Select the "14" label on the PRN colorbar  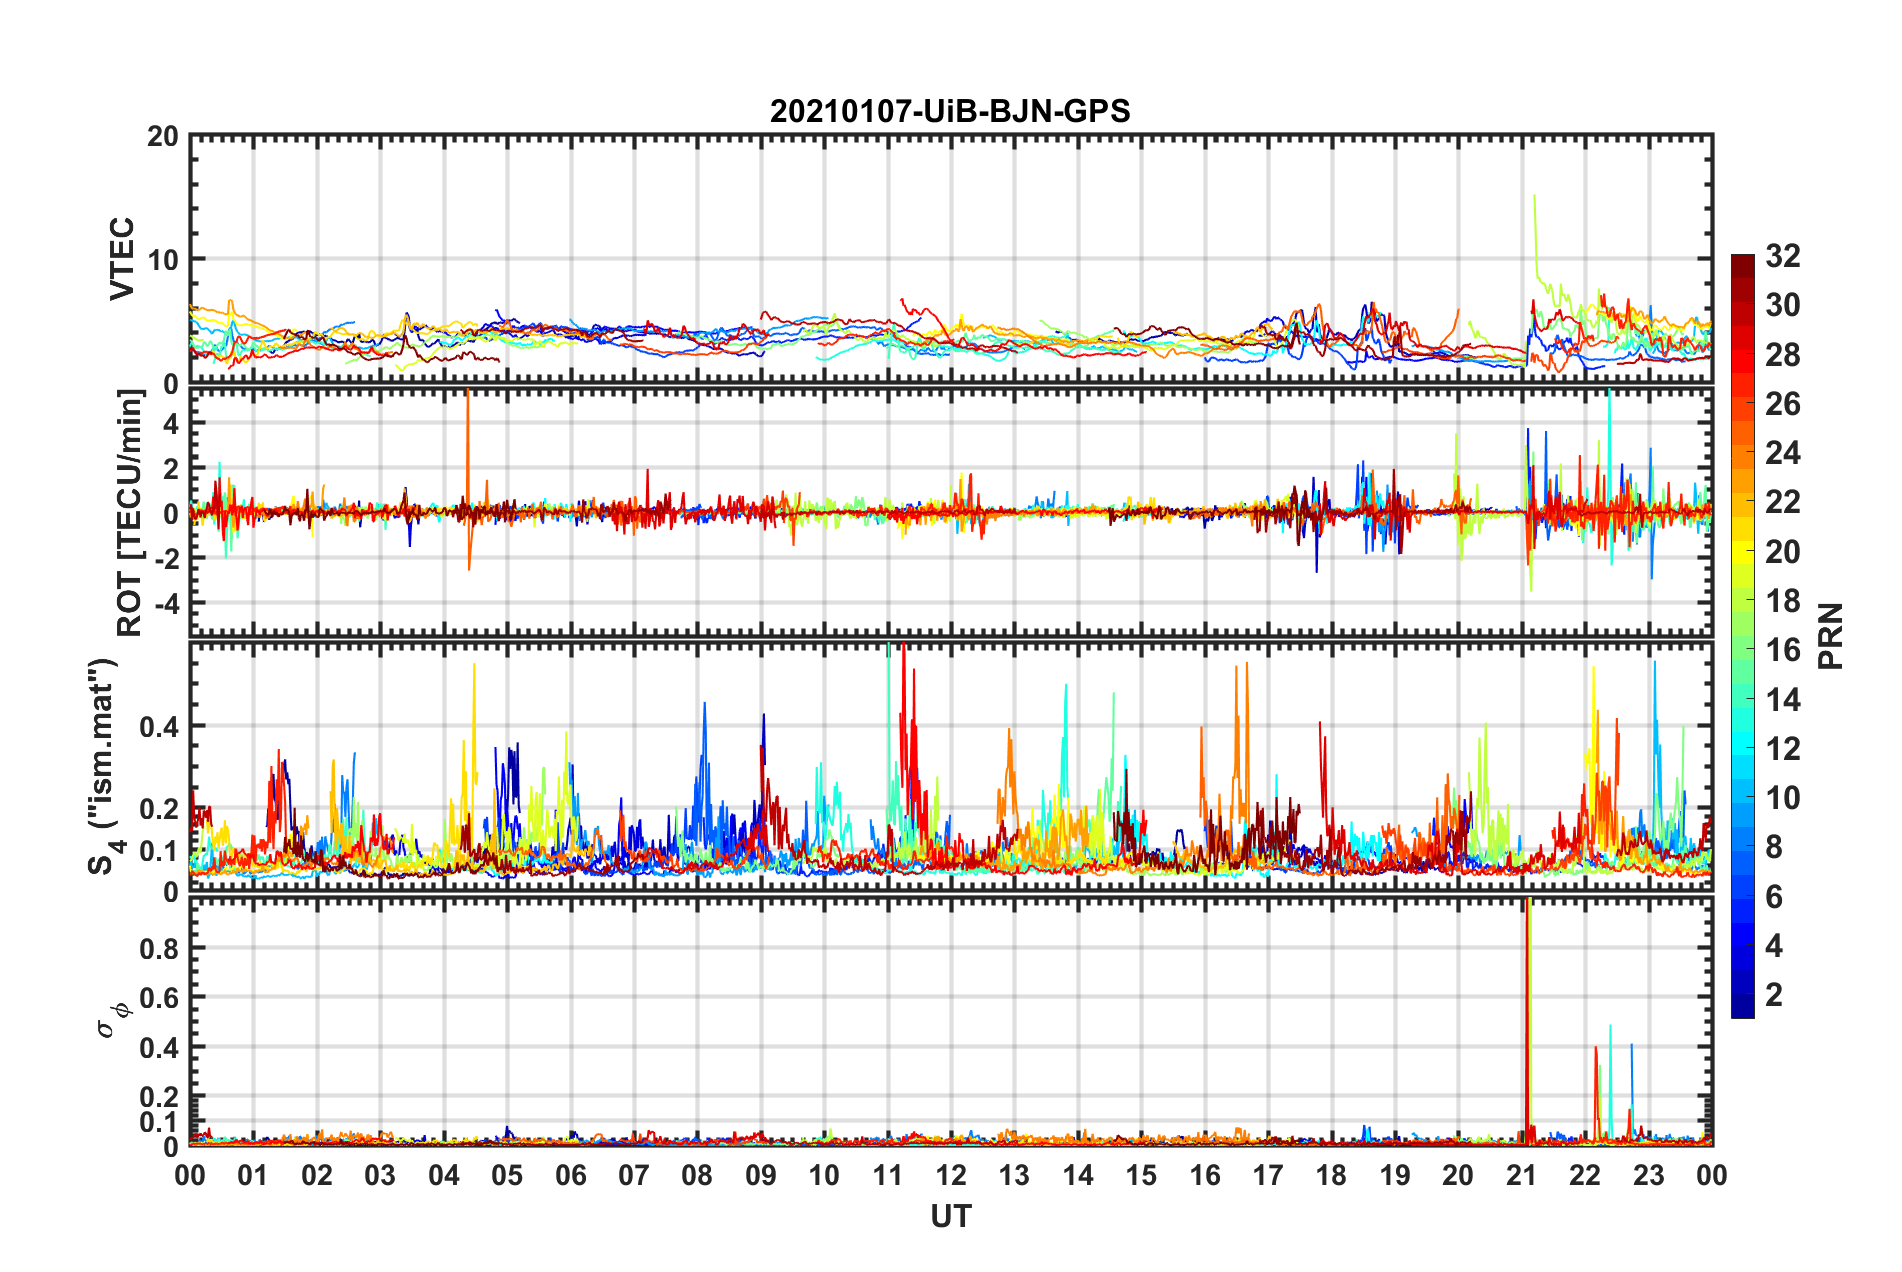(1782, 699)
